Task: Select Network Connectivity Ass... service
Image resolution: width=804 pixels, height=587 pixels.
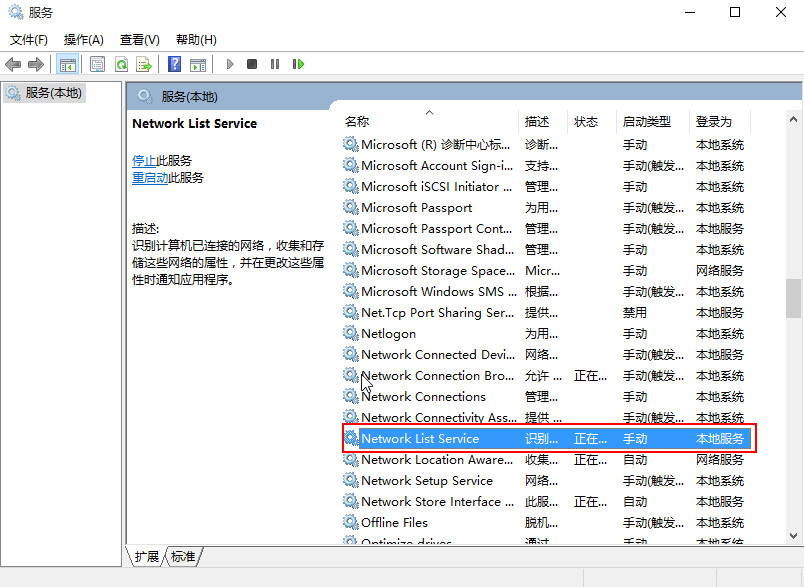Action: click(547, 417)
